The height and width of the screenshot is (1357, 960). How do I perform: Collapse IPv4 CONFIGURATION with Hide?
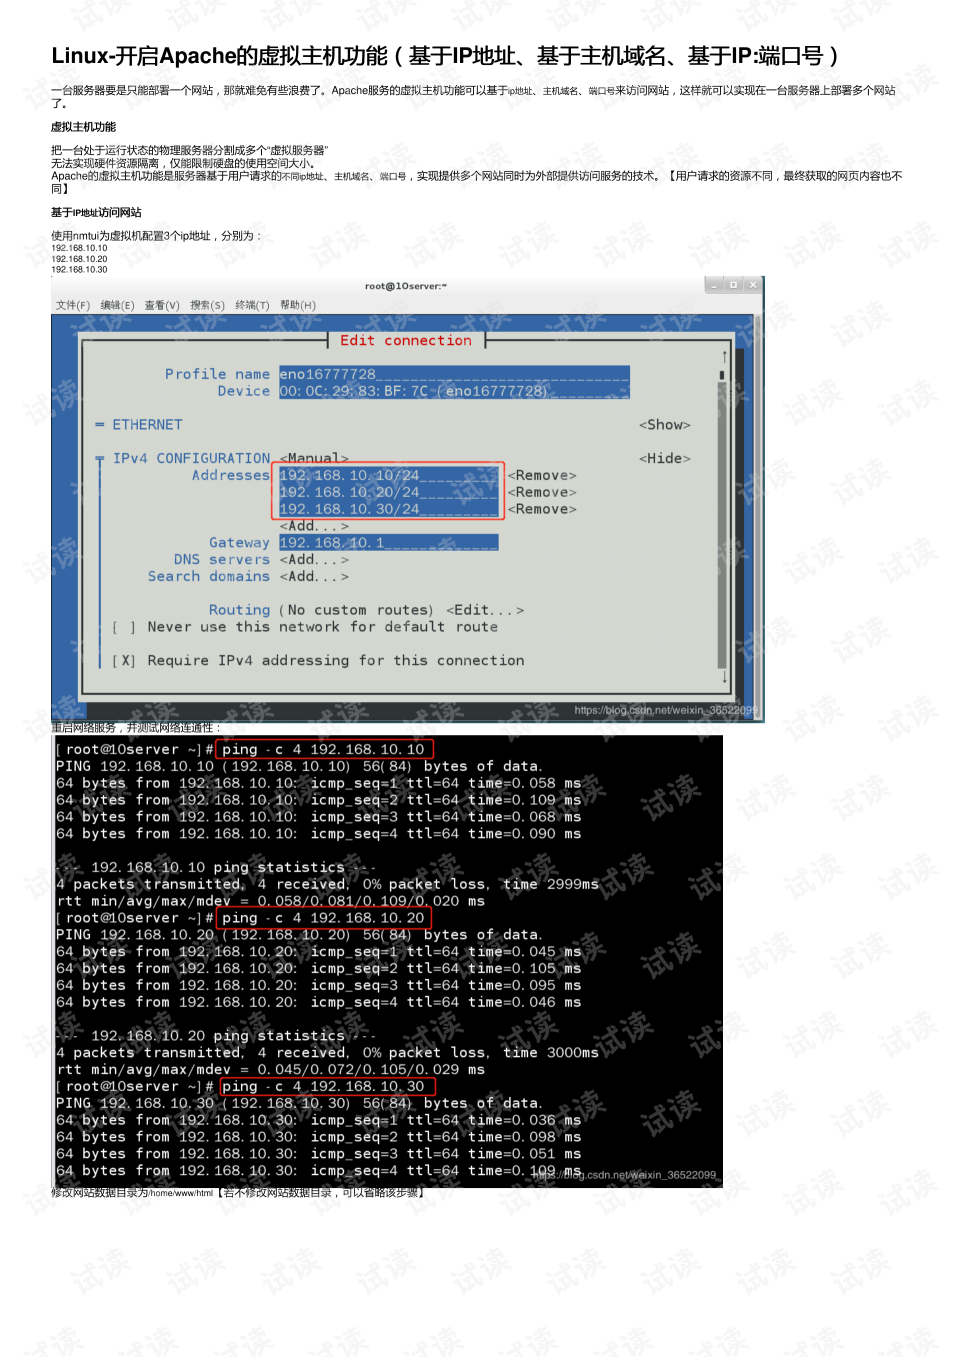tap(665, 459)
